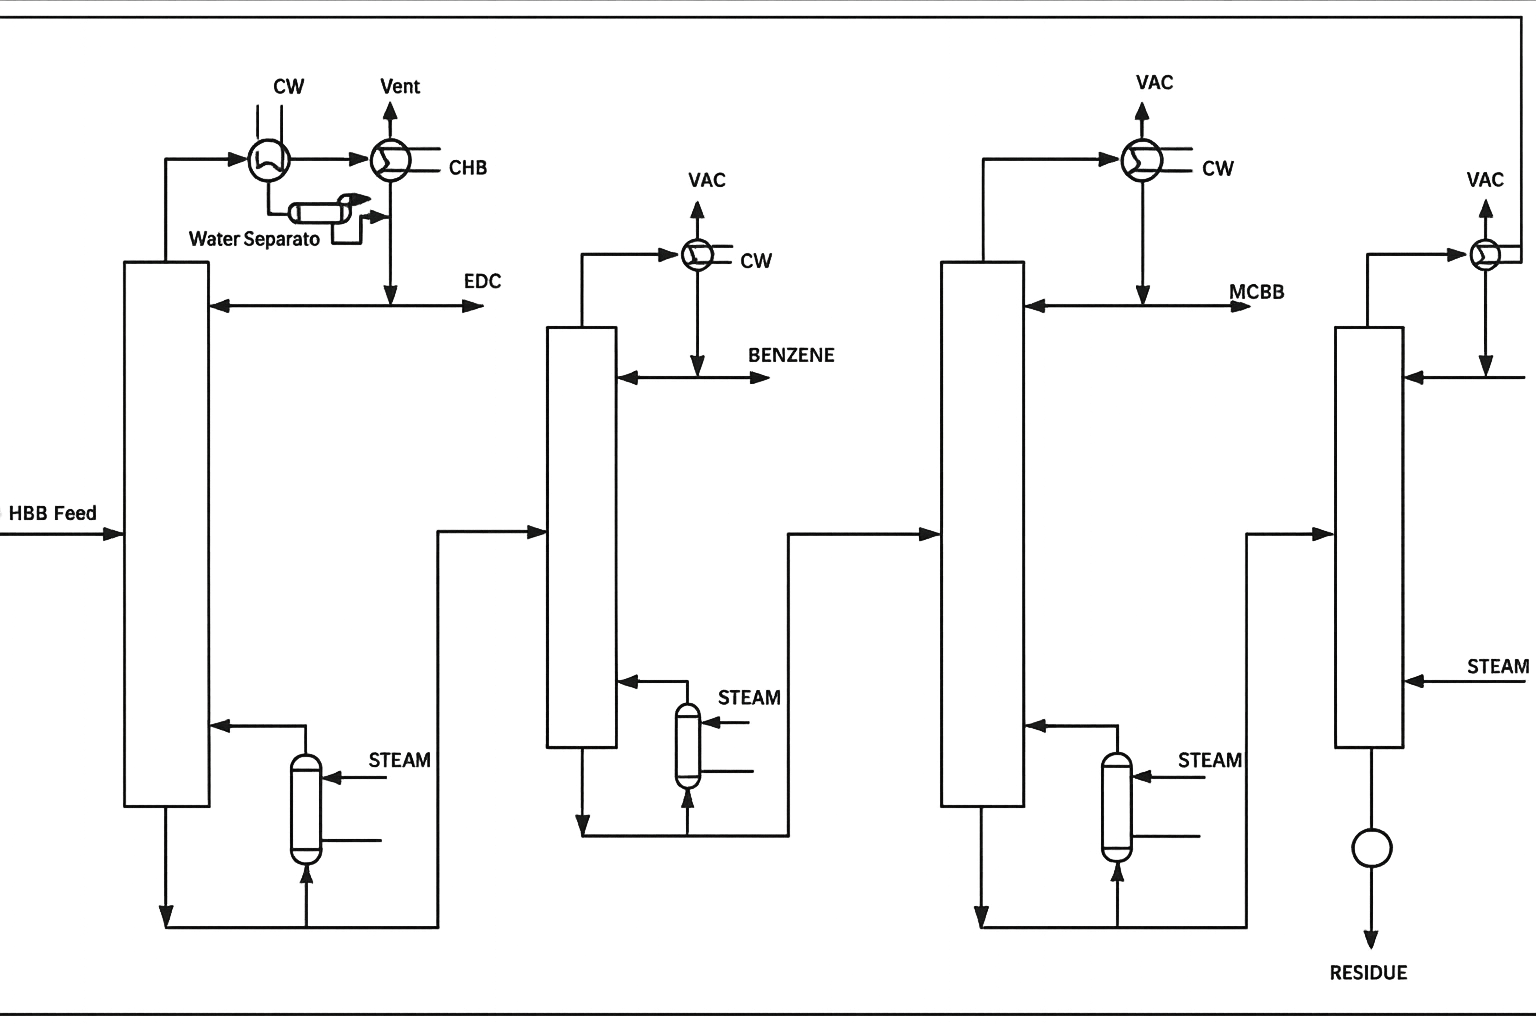This screenshot has height=1024, width=1536.
Task: Select 'CW' label beside the MCBB column condenser
Action: click(x=1218, y=169)
